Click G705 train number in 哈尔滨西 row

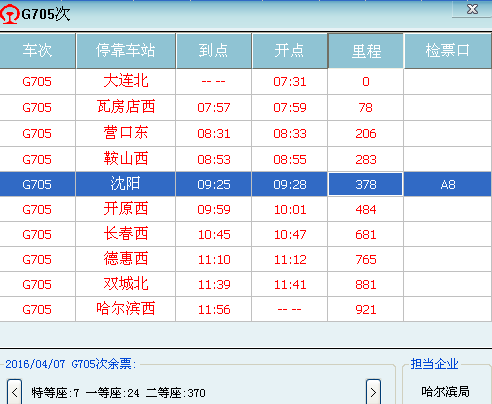point(37,309)
